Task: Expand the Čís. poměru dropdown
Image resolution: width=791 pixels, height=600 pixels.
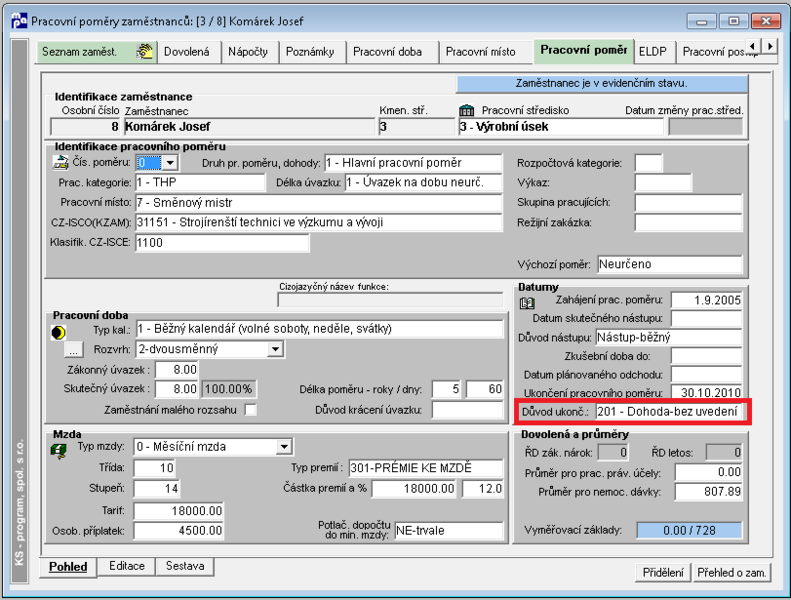Action: pyautogui.click(x=170, y=162)
